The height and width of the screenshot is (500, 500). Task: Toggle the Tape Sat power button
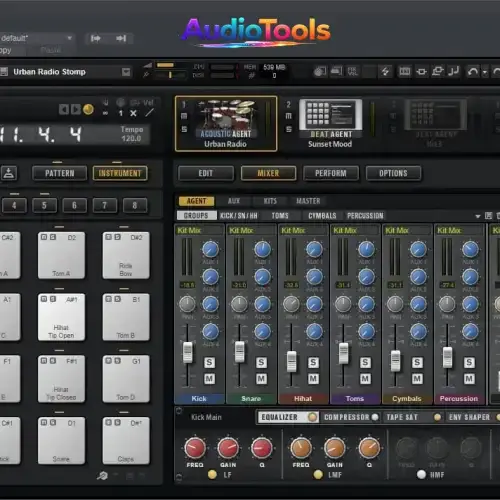pos(437,417)
